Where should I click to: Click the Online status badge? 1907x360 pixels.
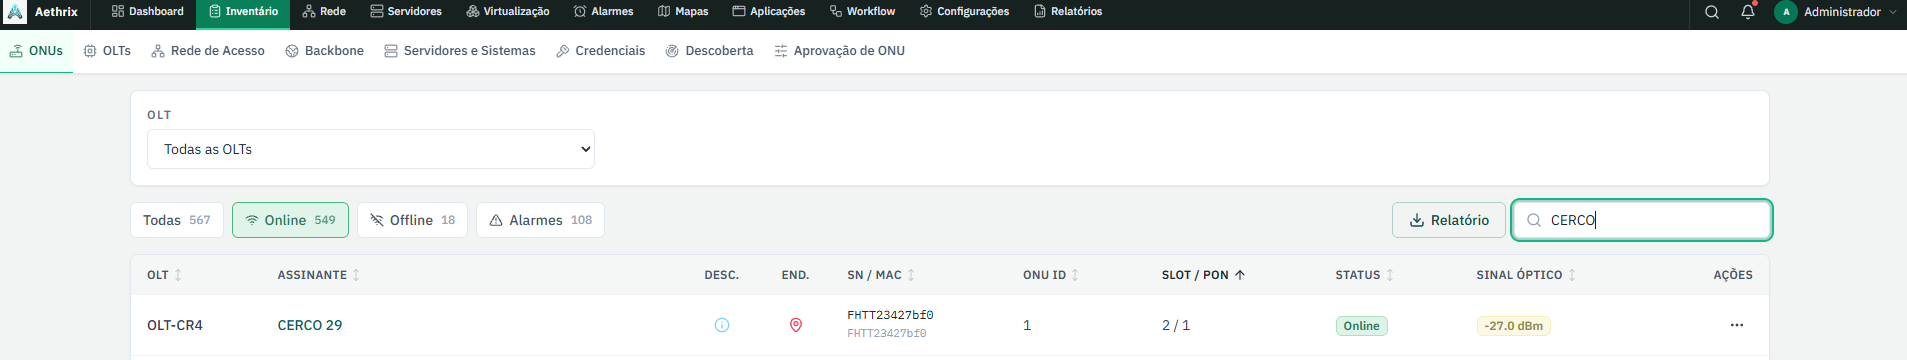point(1362,326)
